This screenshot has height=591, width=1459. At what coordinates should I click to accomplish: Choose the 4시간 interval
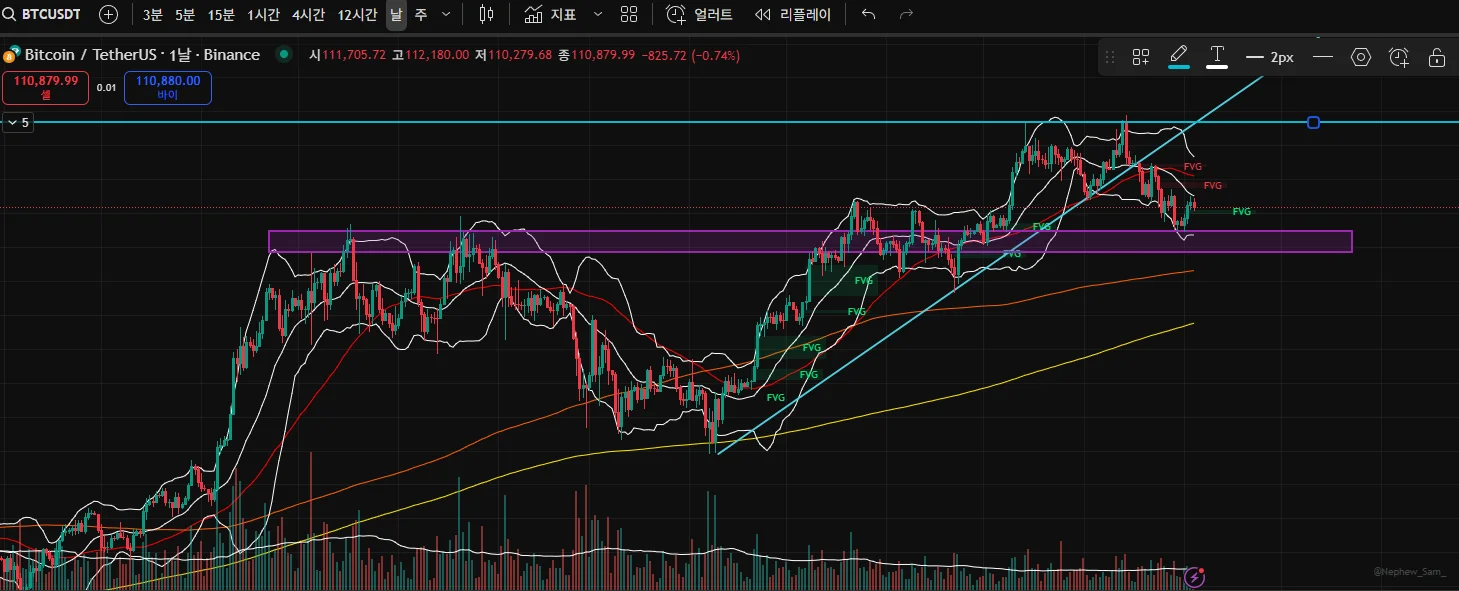[308, 15]
